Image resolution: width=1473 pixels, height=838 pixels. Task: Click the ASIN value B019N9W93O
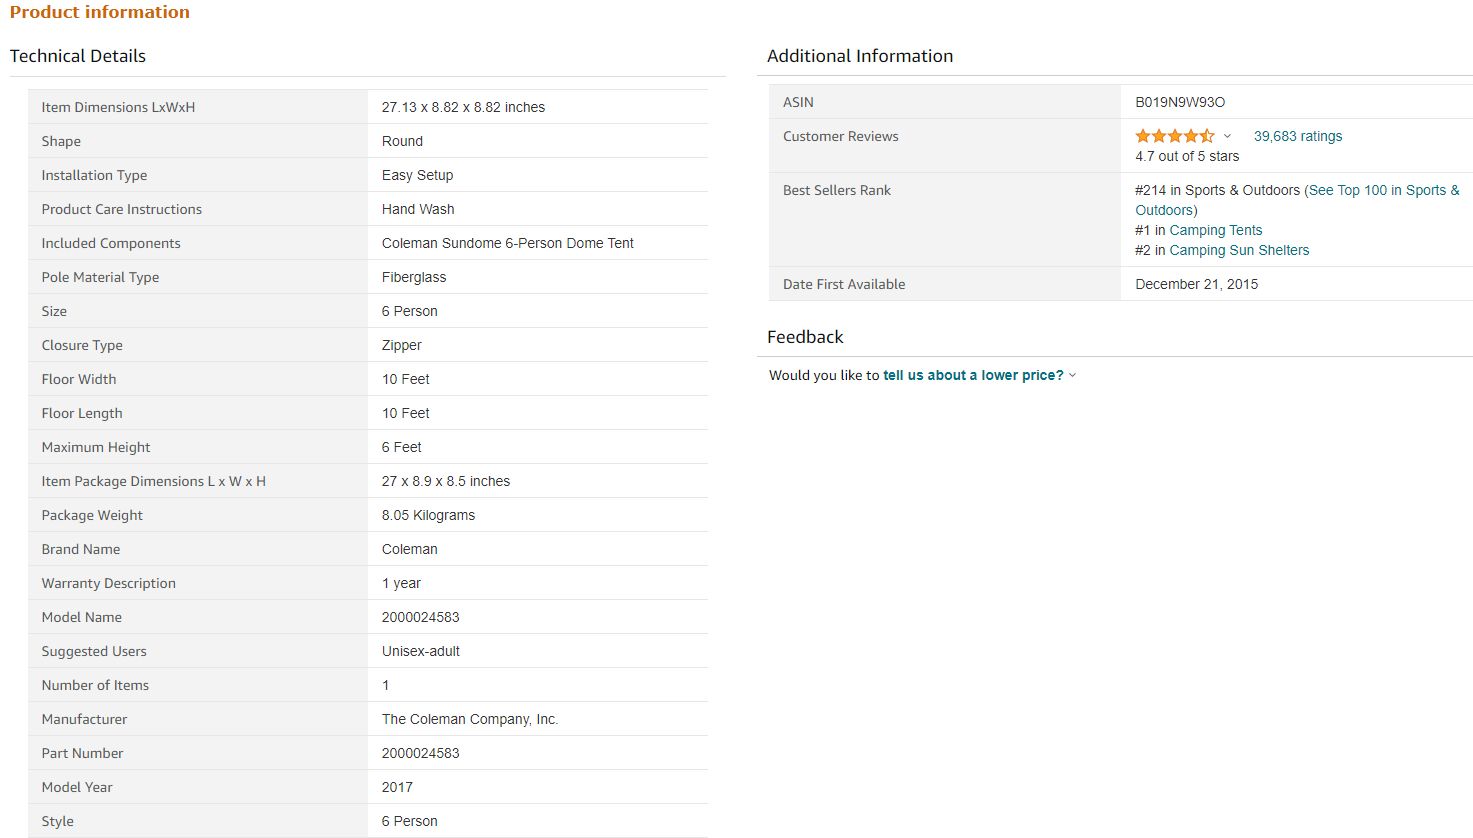[x=1179, y=102]
